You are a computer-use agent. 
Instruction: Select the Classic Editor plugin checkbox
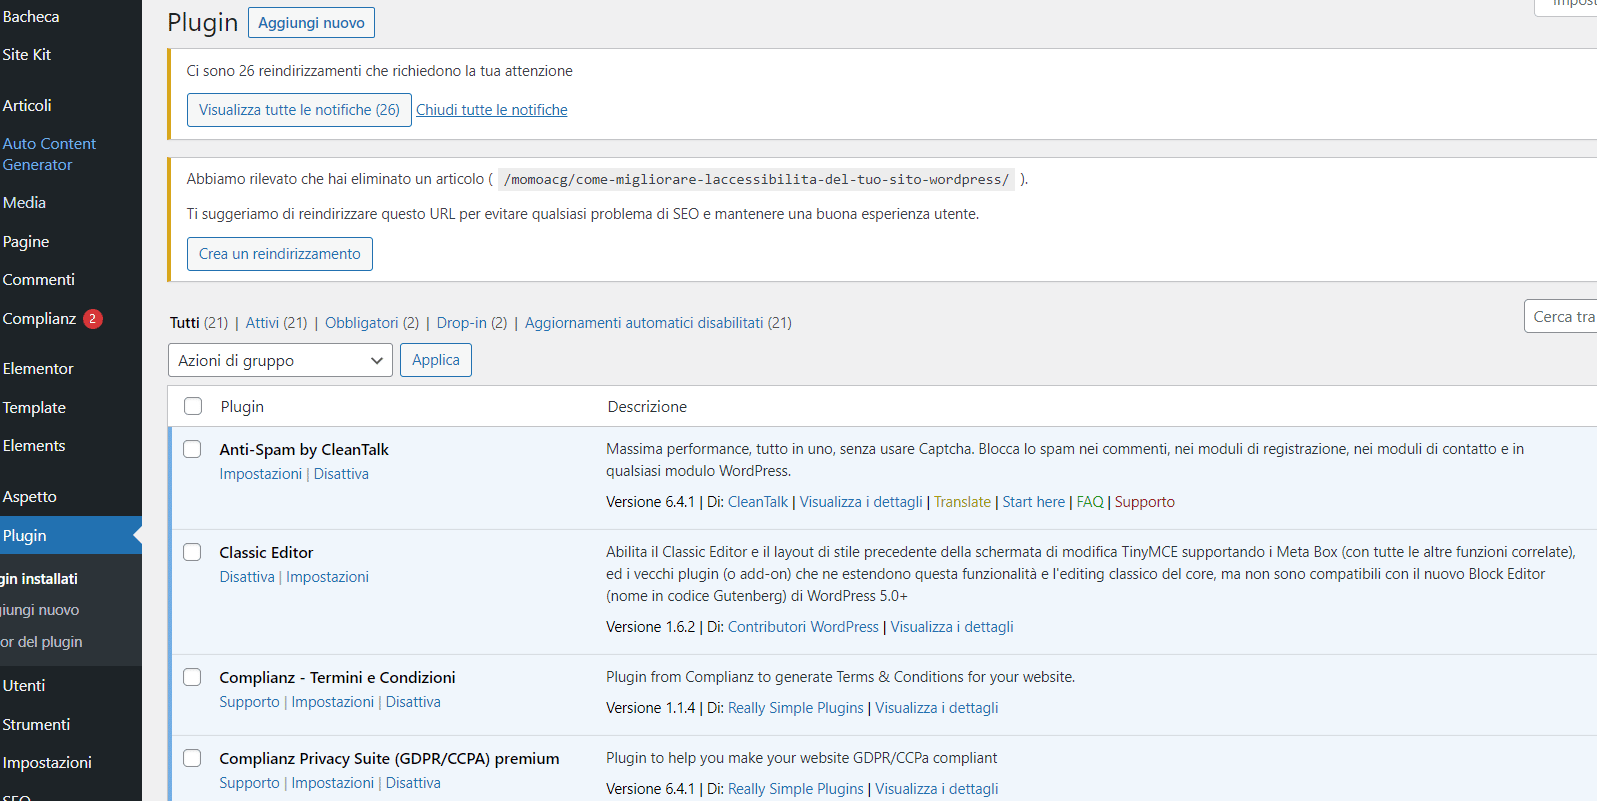coord(192,552)
